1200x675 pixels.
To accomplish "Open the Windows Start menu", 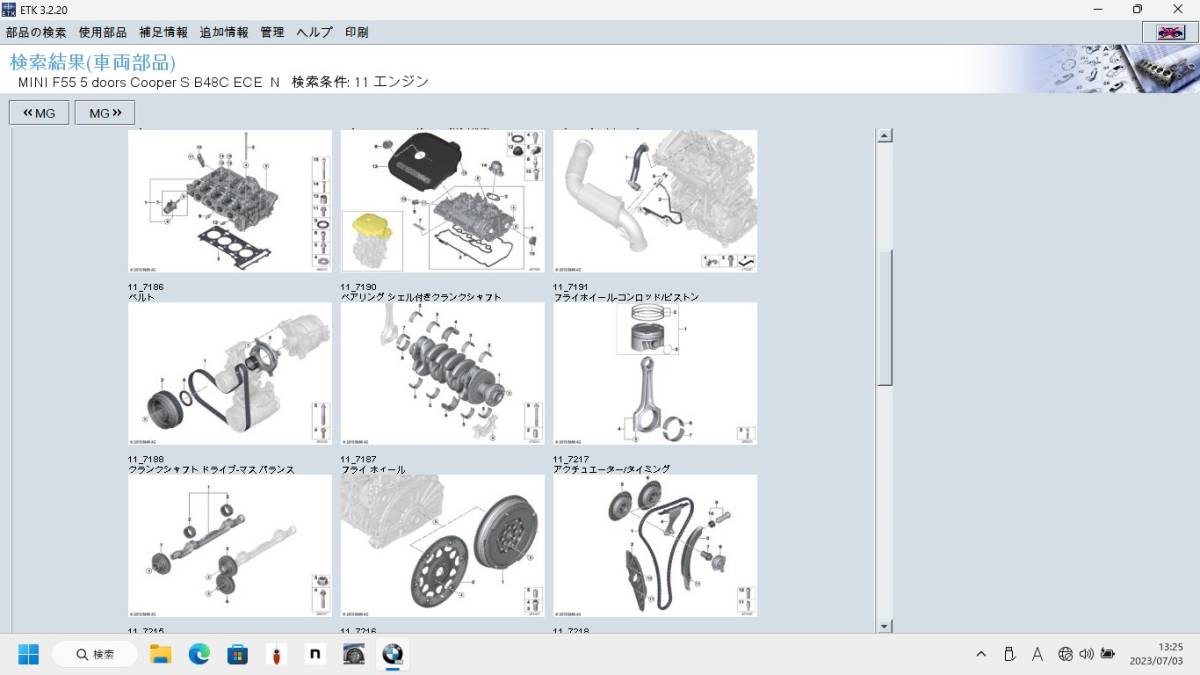I will 28,654.
